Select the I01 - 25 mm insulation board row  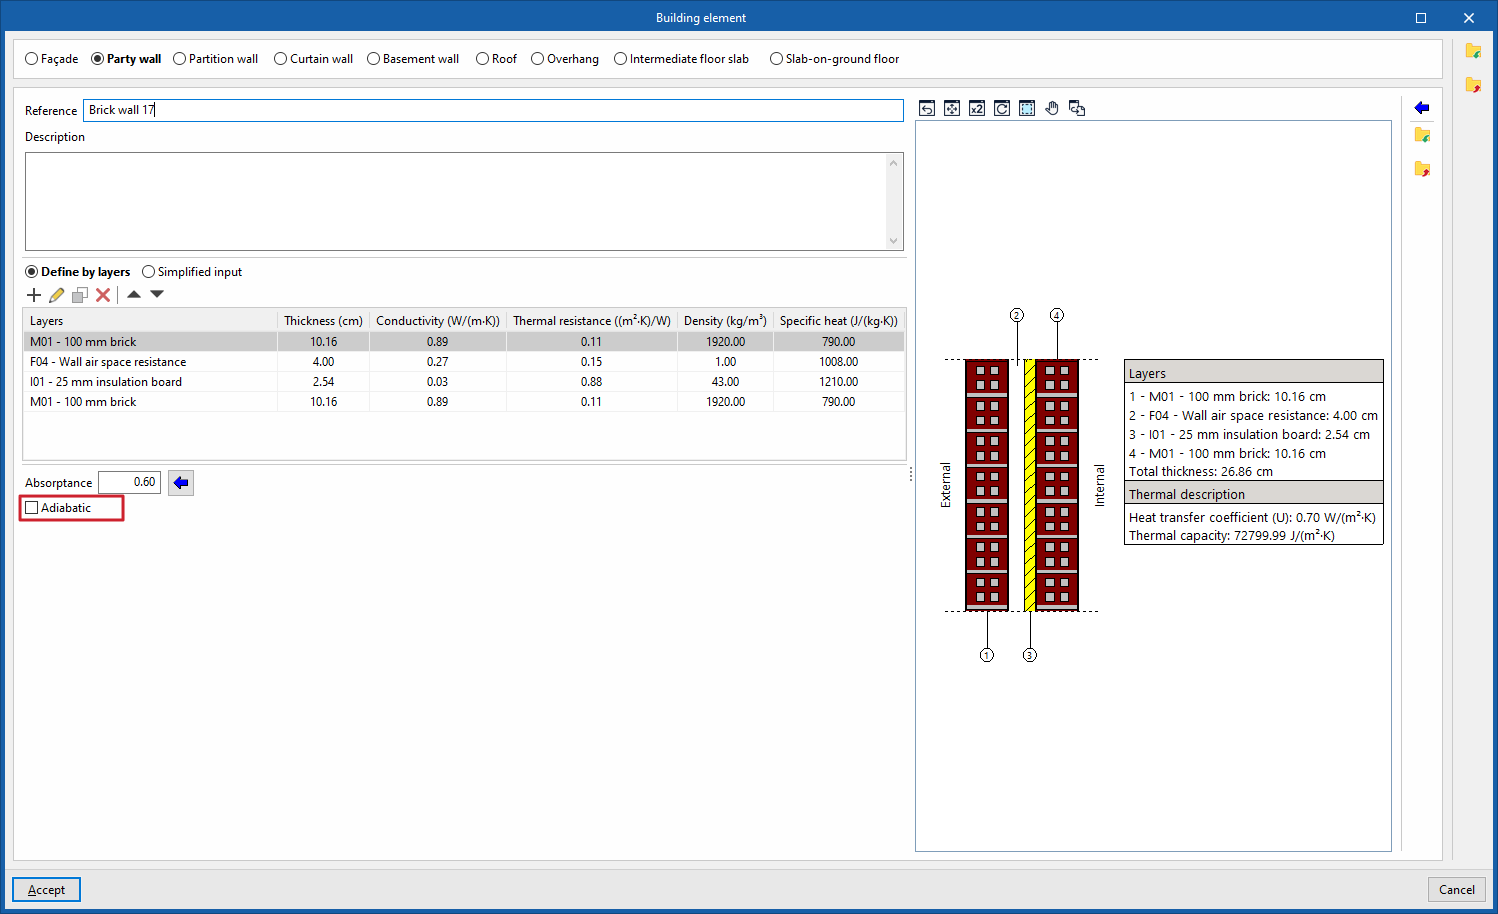click(x=464, y=382)
